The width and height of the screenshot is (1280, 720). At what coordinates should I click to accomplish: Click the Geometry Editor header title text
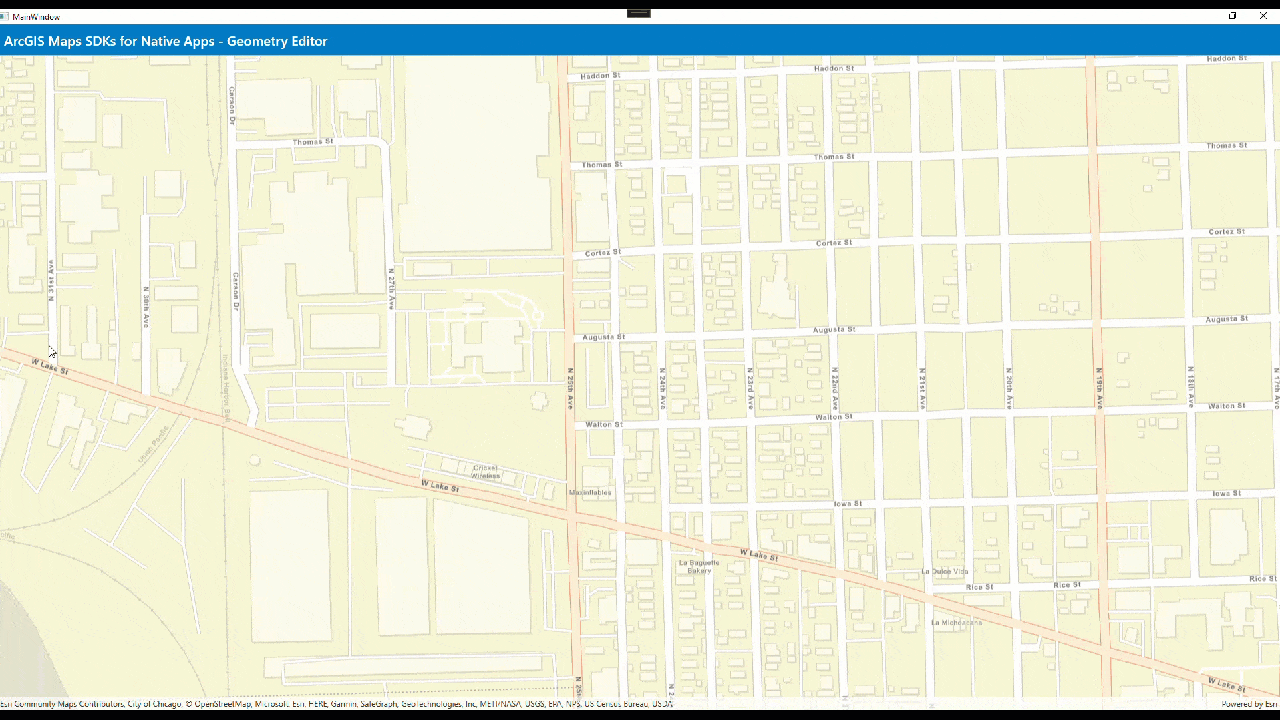(166, 41)
